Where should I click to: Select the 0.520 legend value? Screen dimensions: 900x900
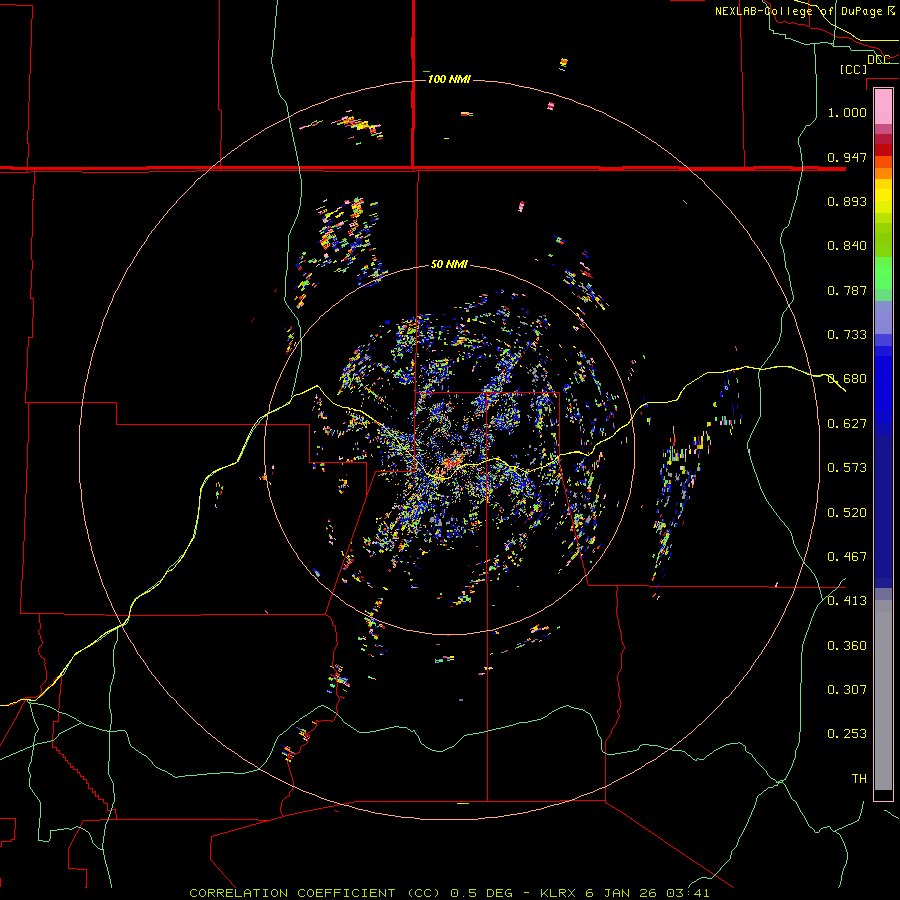click(847, 513)
